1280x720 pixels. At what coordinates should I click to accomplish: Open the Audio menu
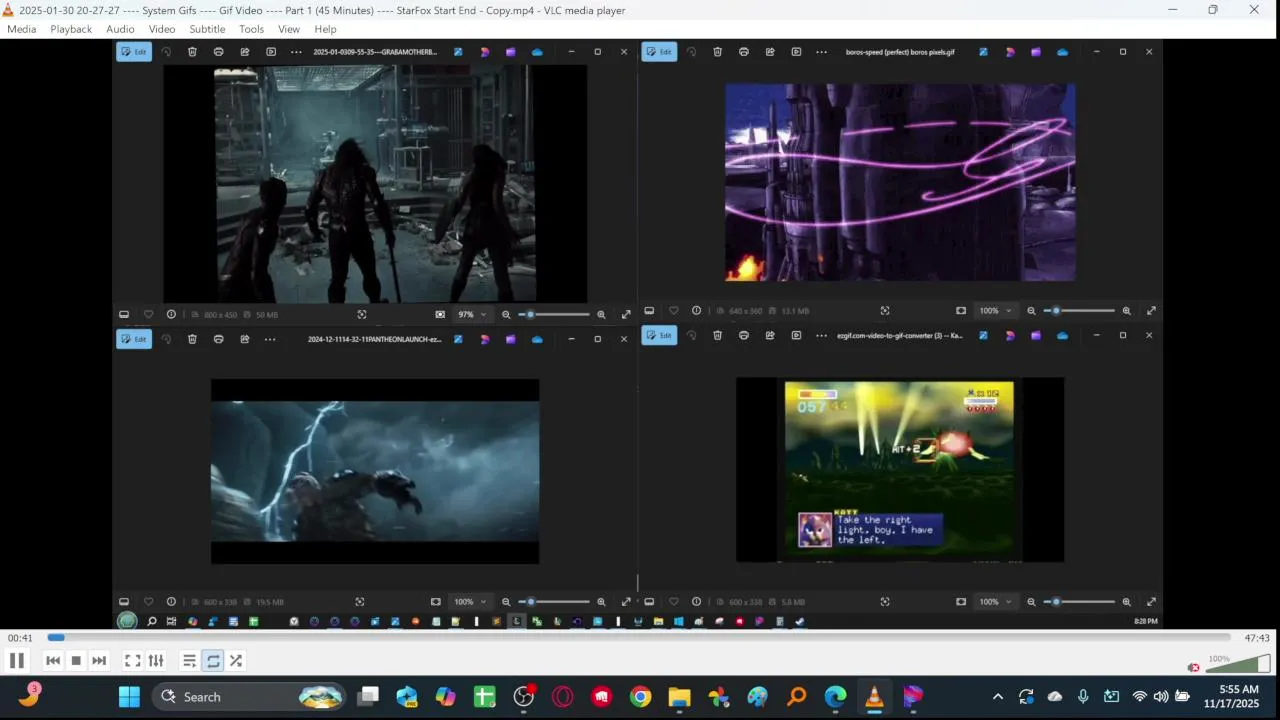pyautogui.click(x=120, y=29)
